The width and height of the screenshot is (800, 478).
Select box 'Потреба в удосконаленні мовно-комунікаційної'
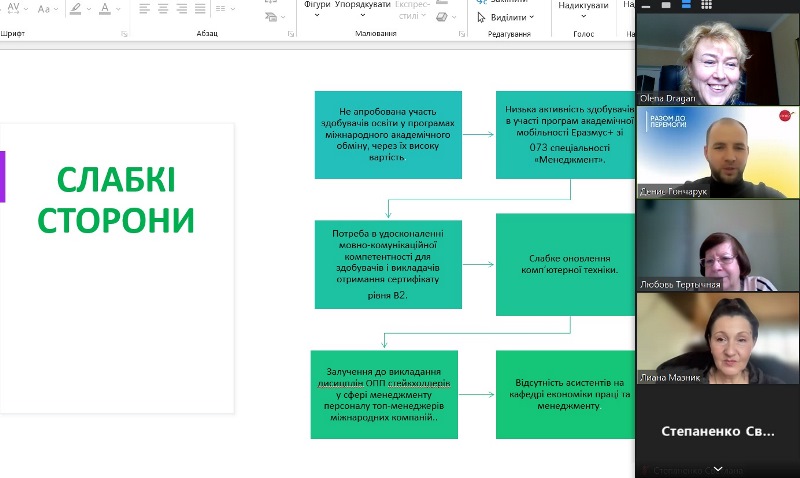point(388,264)
